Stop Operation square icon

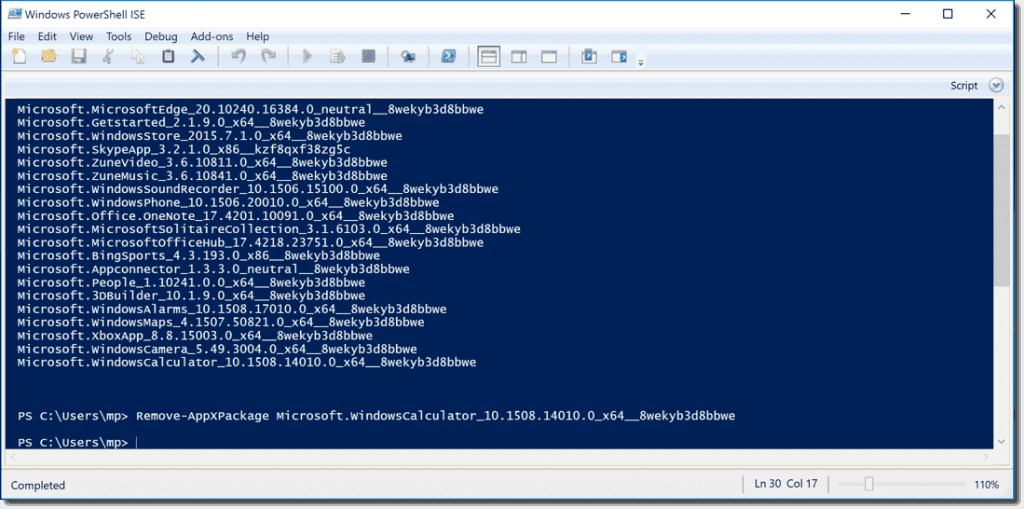(x=368, y=57)
